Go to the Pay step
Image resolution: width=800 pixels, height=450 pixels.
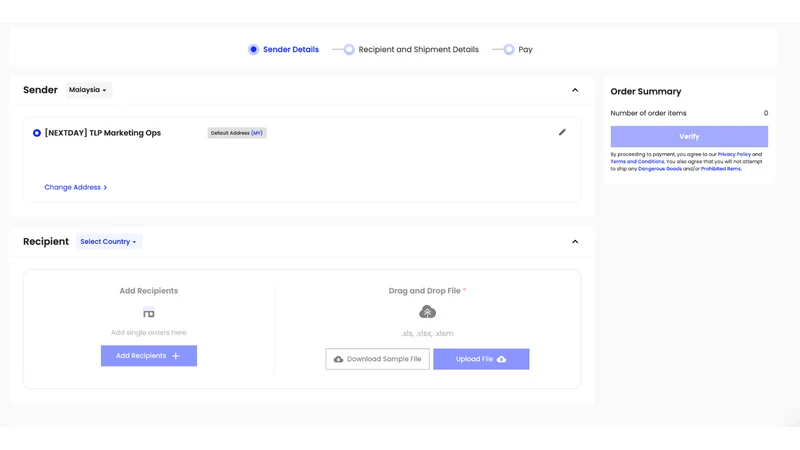tap(518, 49)
